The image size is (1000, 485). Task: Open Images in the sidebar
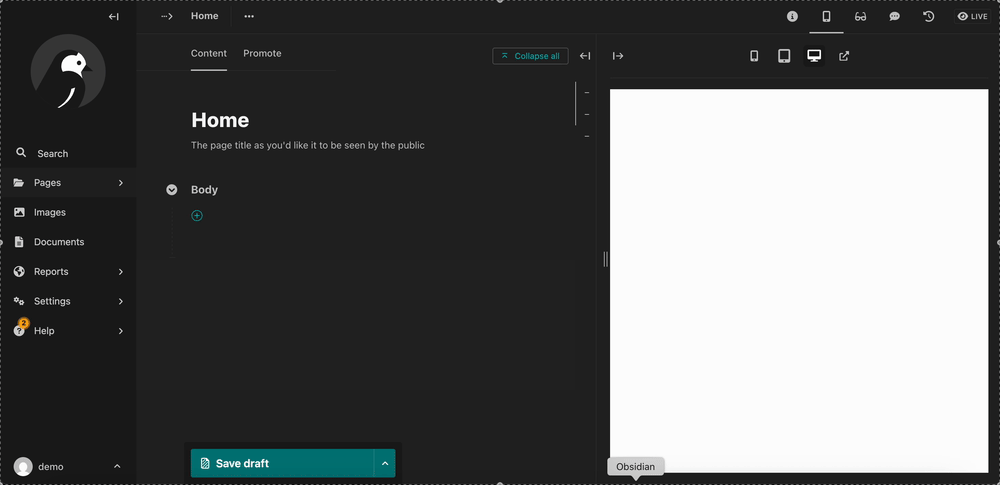pyautogui.click(x=68, y=213)
